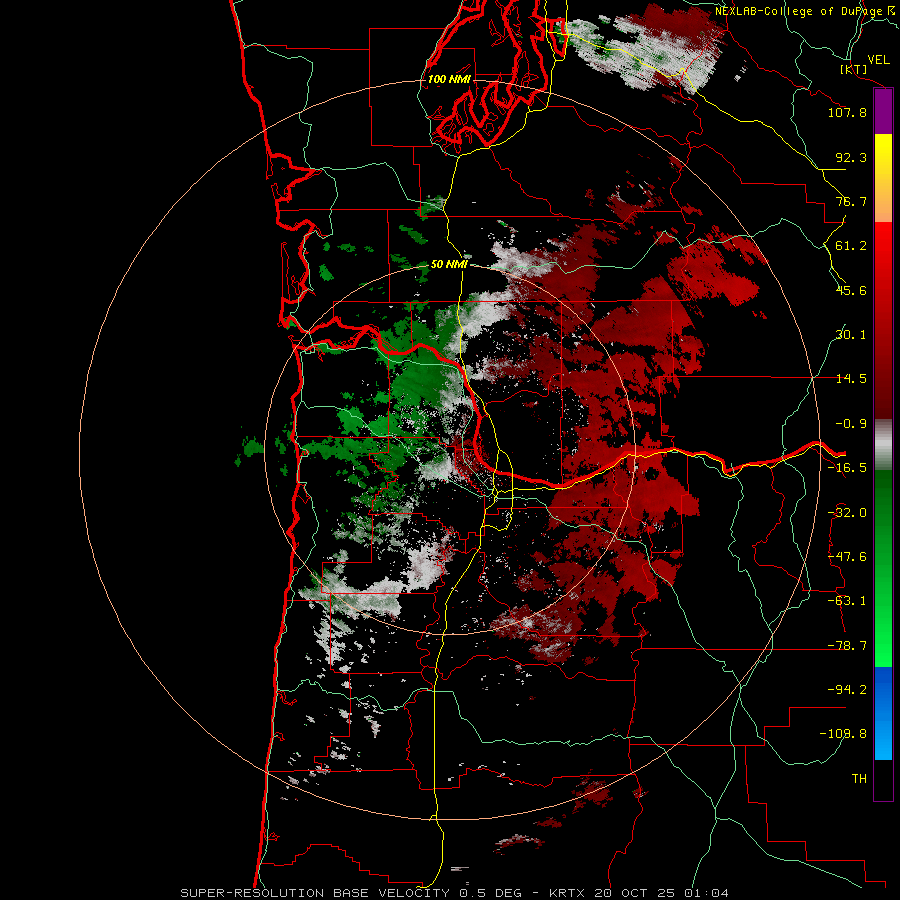Image resolution: width=900 pixels, height=900 pixels.
Task: Select the 76.7 velocity scale value
Action: tap(851, 201)
